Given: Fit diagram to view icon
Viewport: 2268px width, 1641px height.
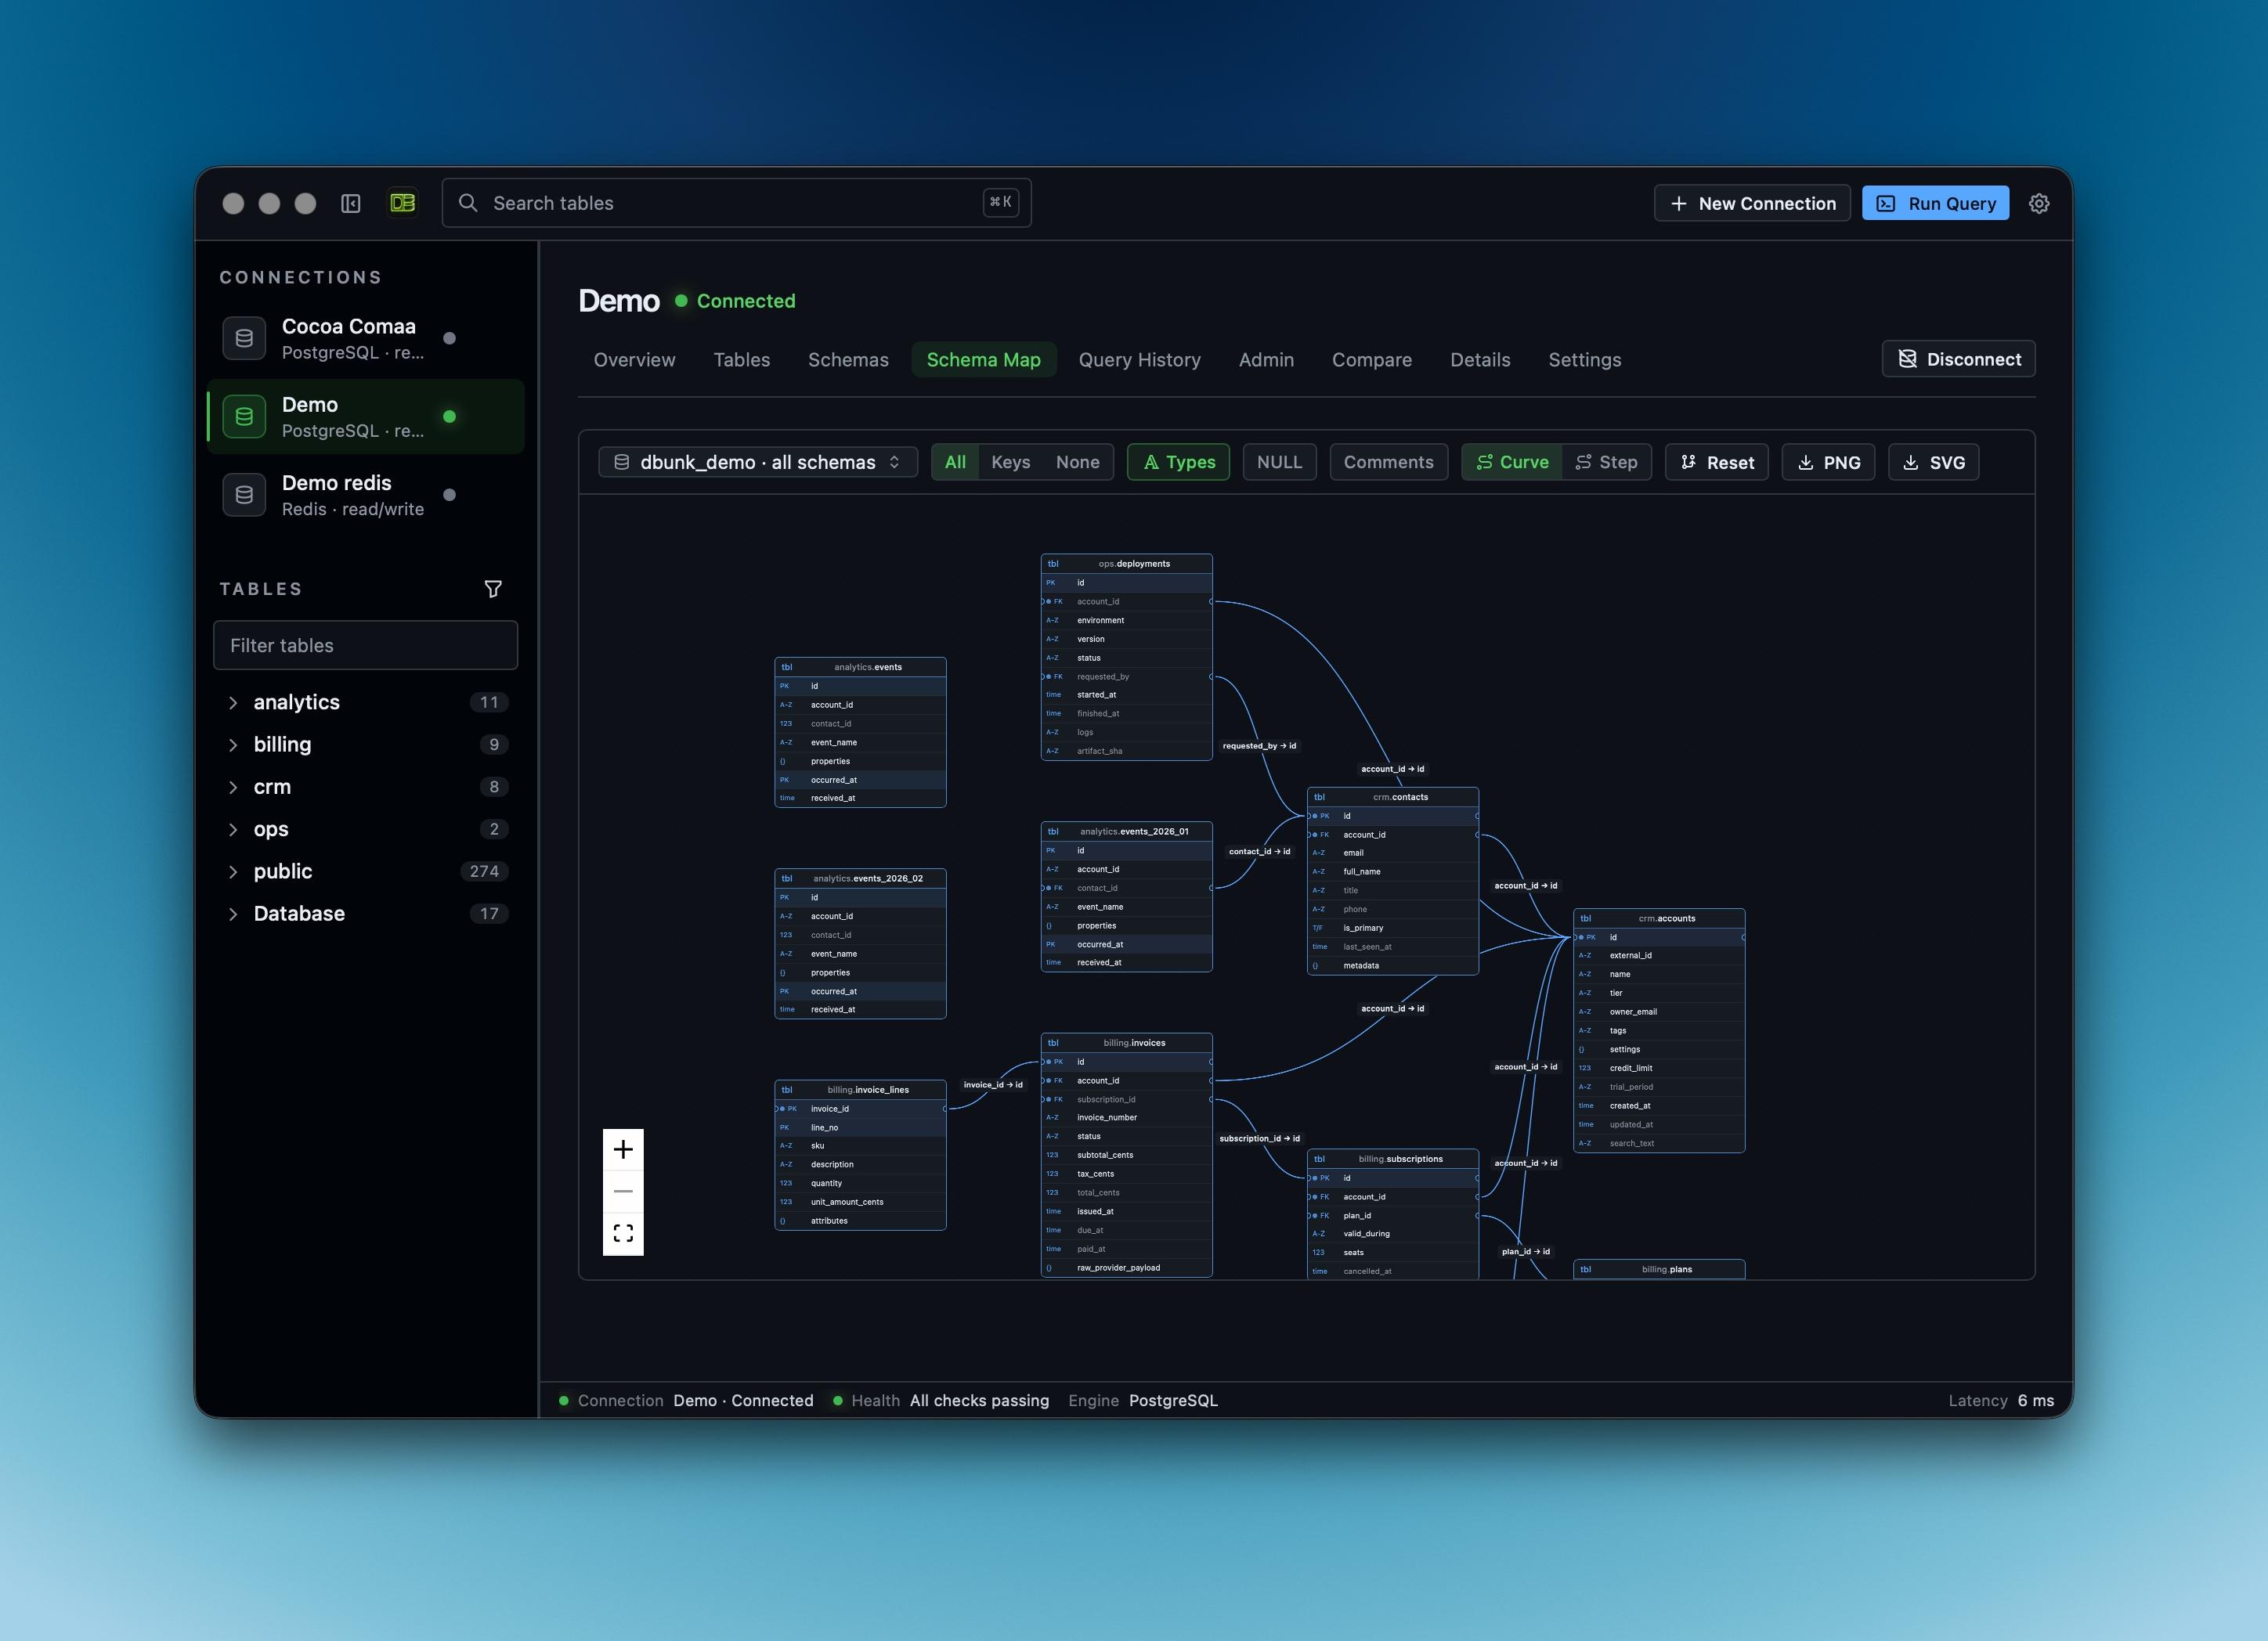Looking at the screenshot, I should (x=623, y=1233).
